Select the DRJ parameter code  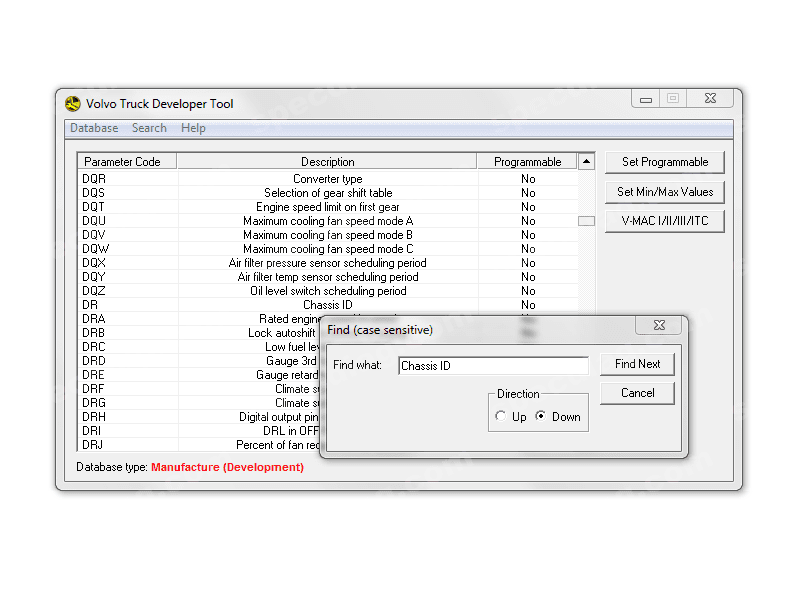[x=92, y=445]
